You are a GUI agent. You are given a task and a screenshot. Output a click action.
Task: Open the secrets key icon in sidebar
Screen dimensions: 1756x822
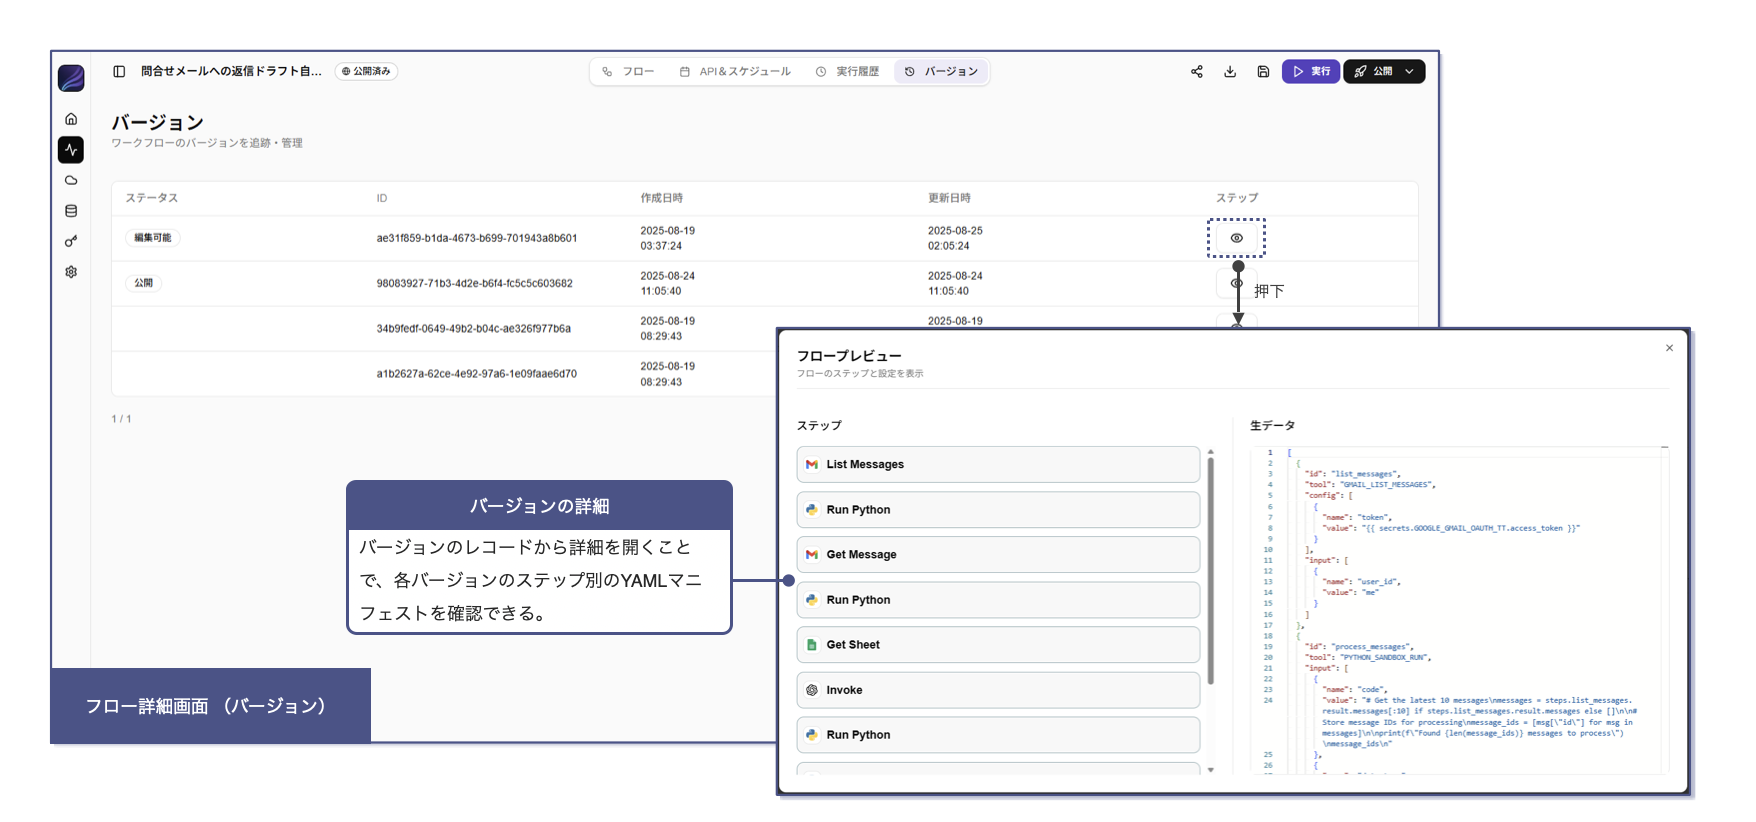[71, 241]
